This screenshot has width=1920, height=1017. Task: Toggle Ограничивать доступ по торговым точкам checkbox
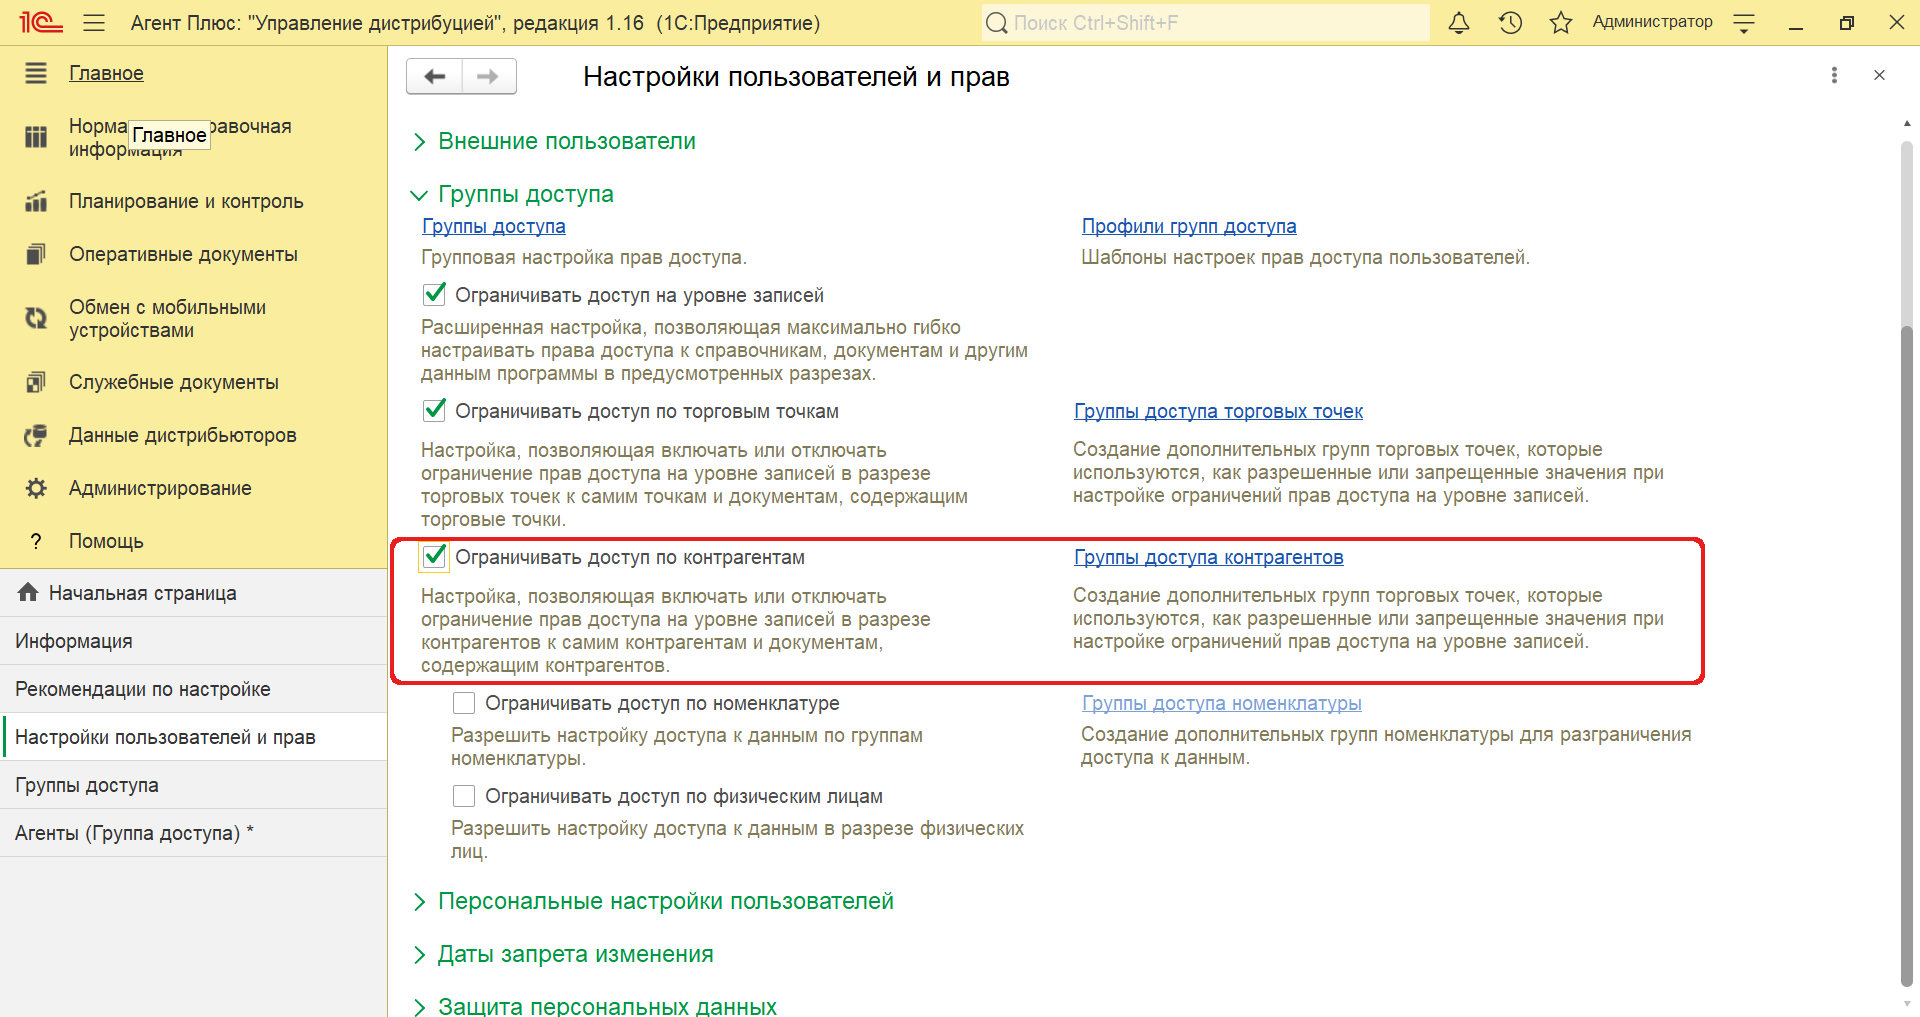[x=434, y=410]
